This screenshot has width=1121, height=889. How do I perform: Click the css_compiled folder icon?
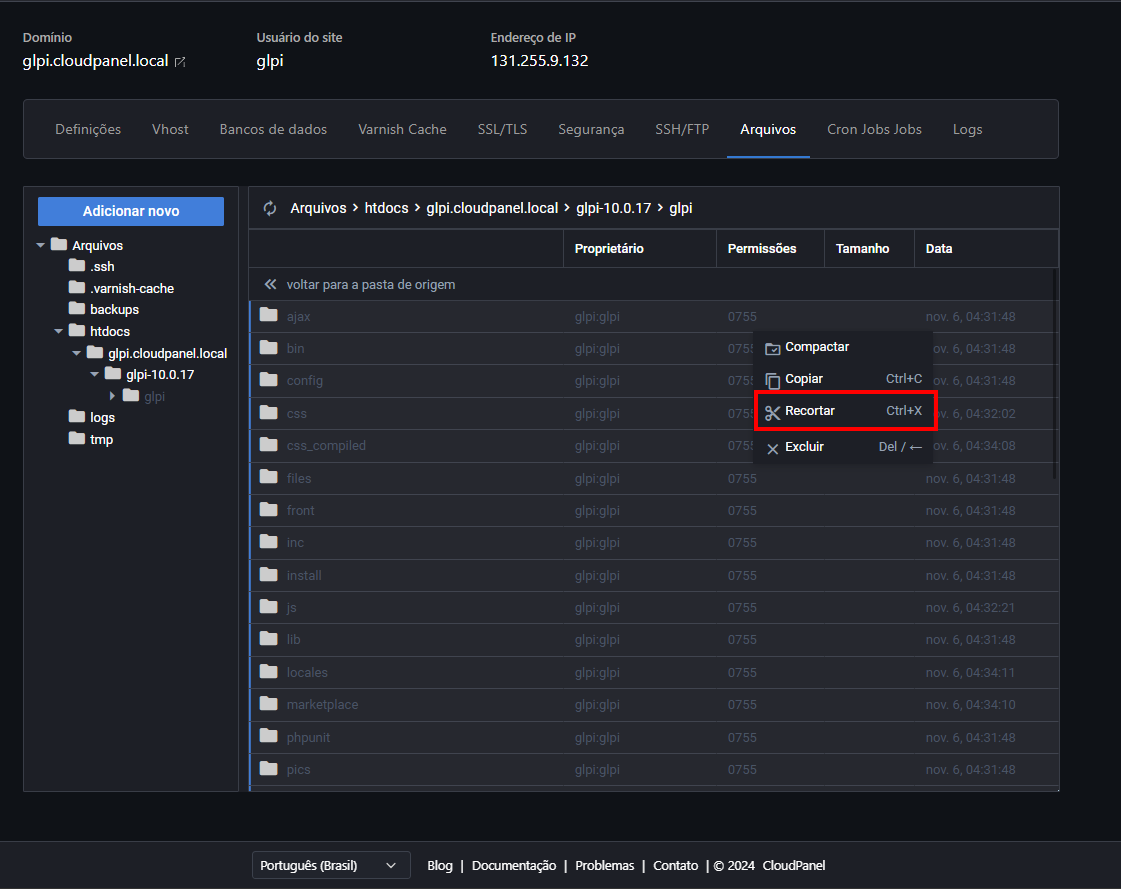click(x=269, y=445)
